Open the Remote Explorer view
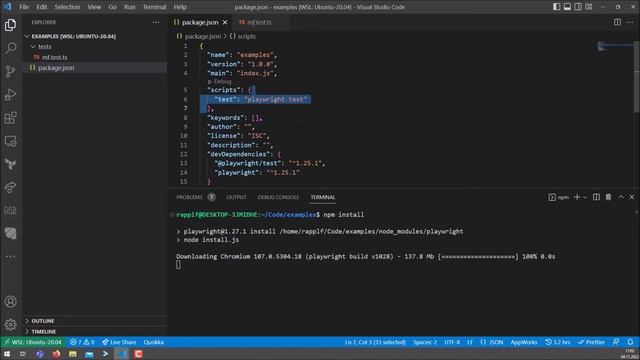The width and height of the screenshot is (640, 360). point(11,141)
